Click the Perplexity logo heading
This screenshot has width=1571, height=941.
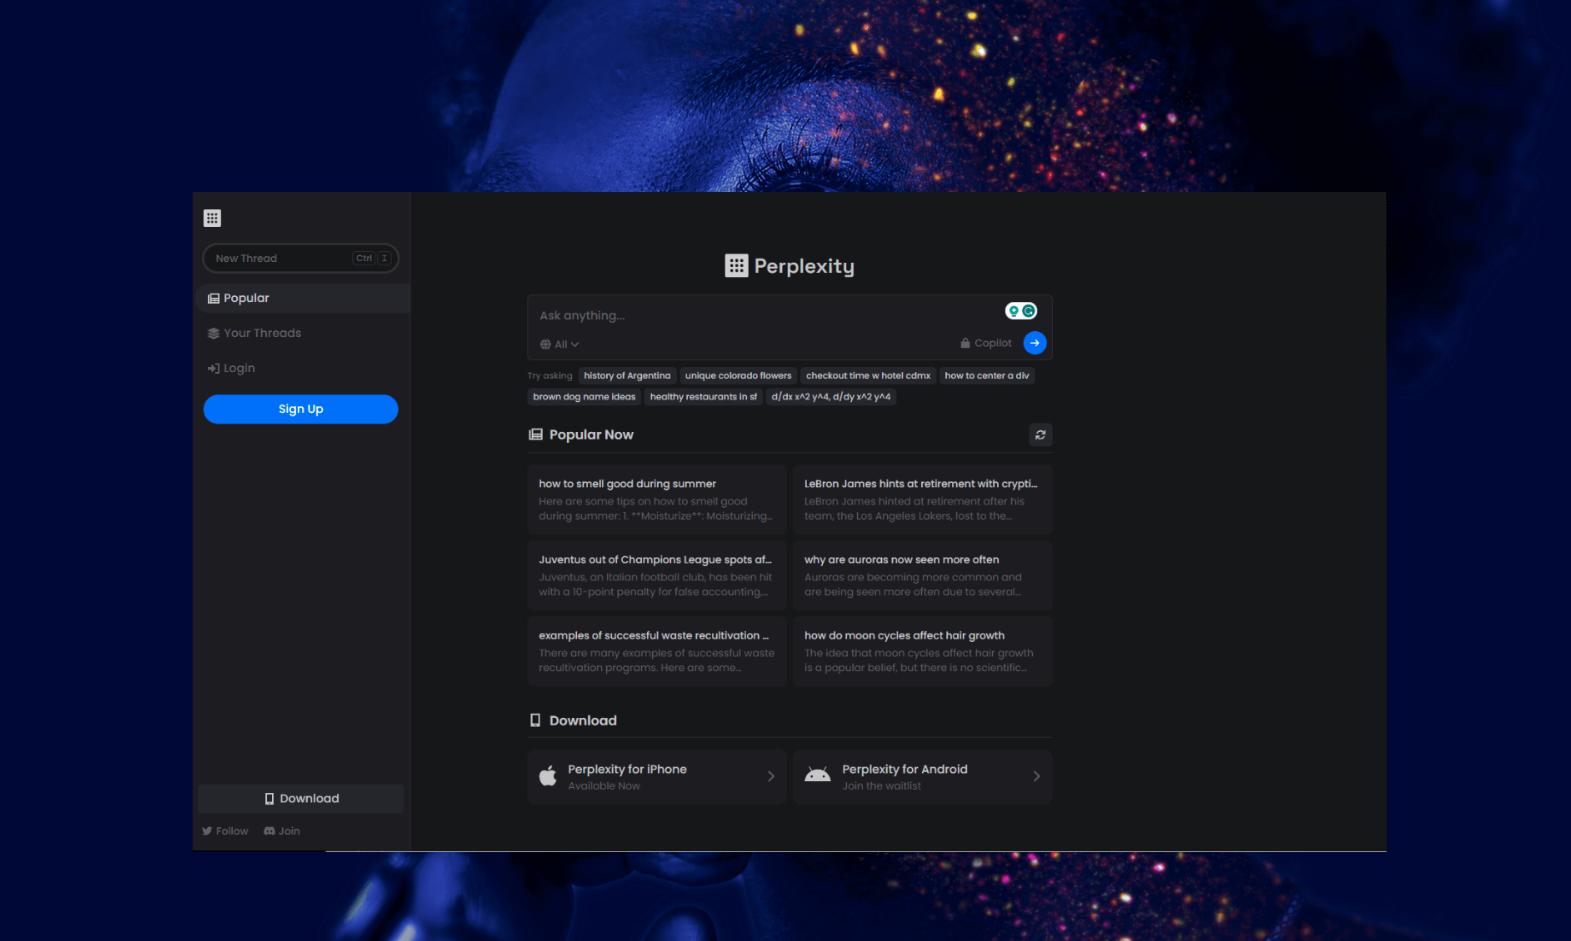point(790,266)
